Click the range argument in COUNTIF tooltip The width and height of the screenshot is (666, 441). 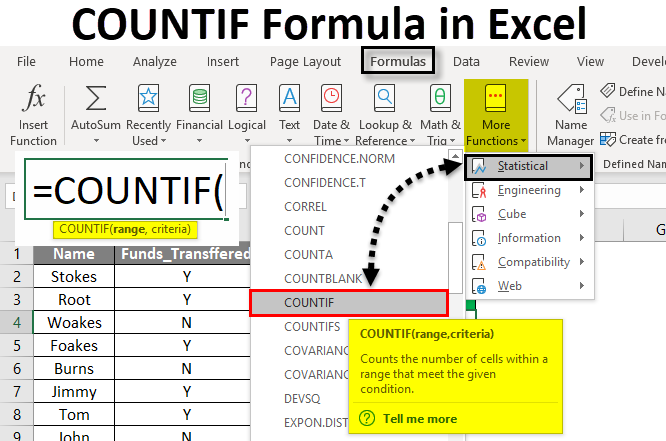(129, 229)
